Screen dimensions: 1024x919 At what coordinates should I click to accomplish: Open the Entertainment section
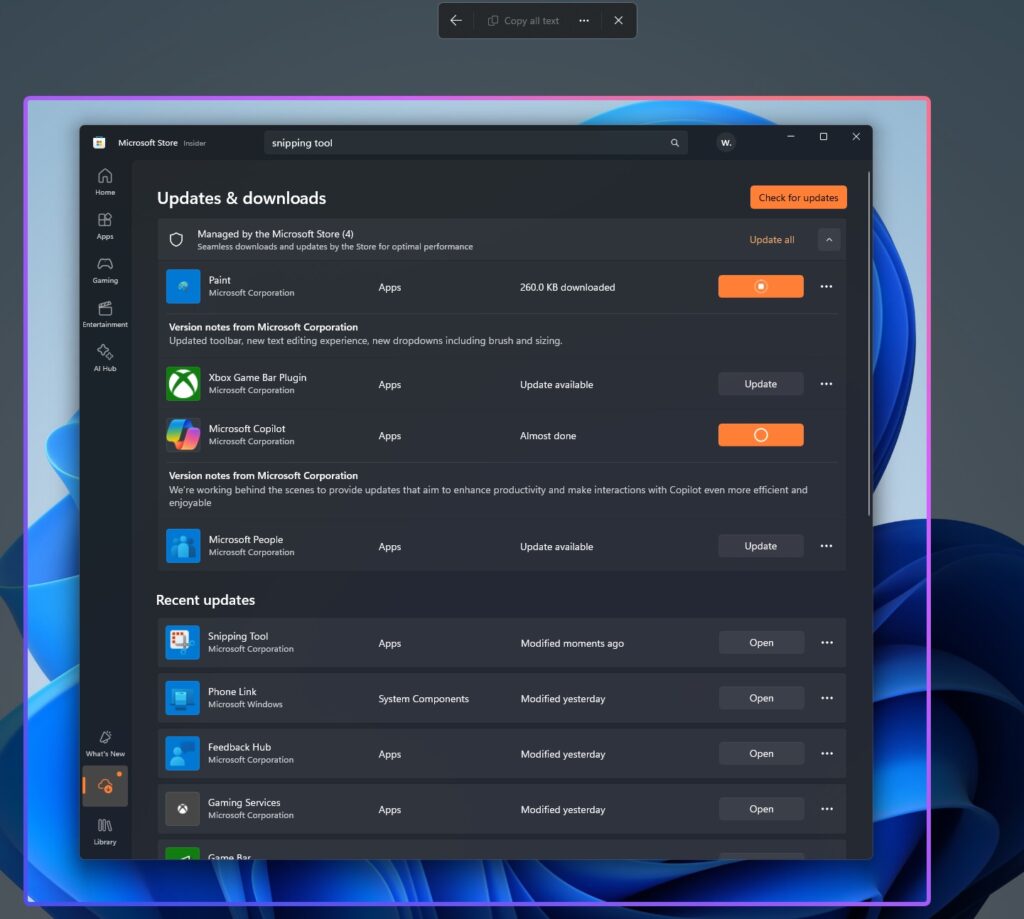pos(105,313)
